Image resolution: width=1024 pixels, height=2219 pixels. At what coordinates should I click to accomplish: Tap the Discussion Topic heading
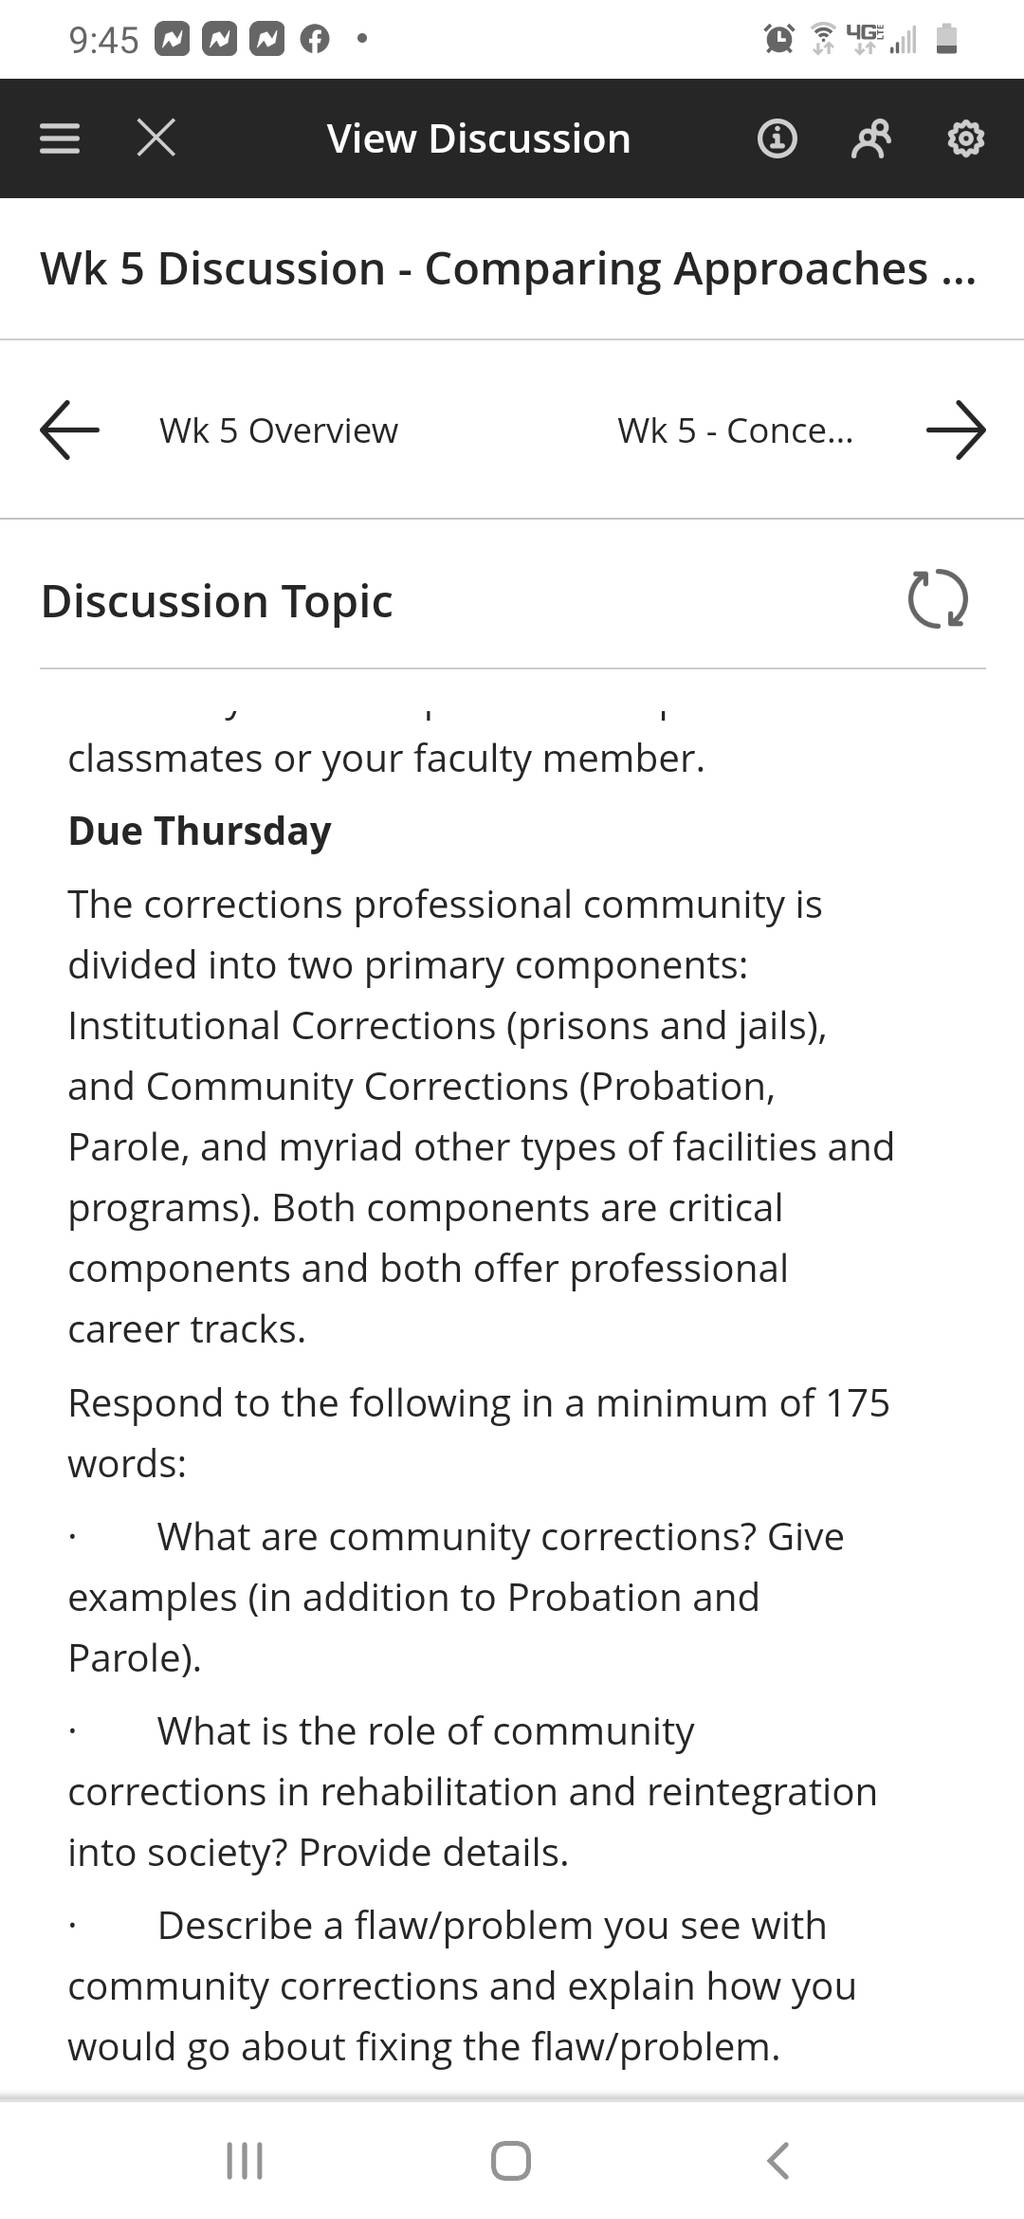tap(216, 601)
